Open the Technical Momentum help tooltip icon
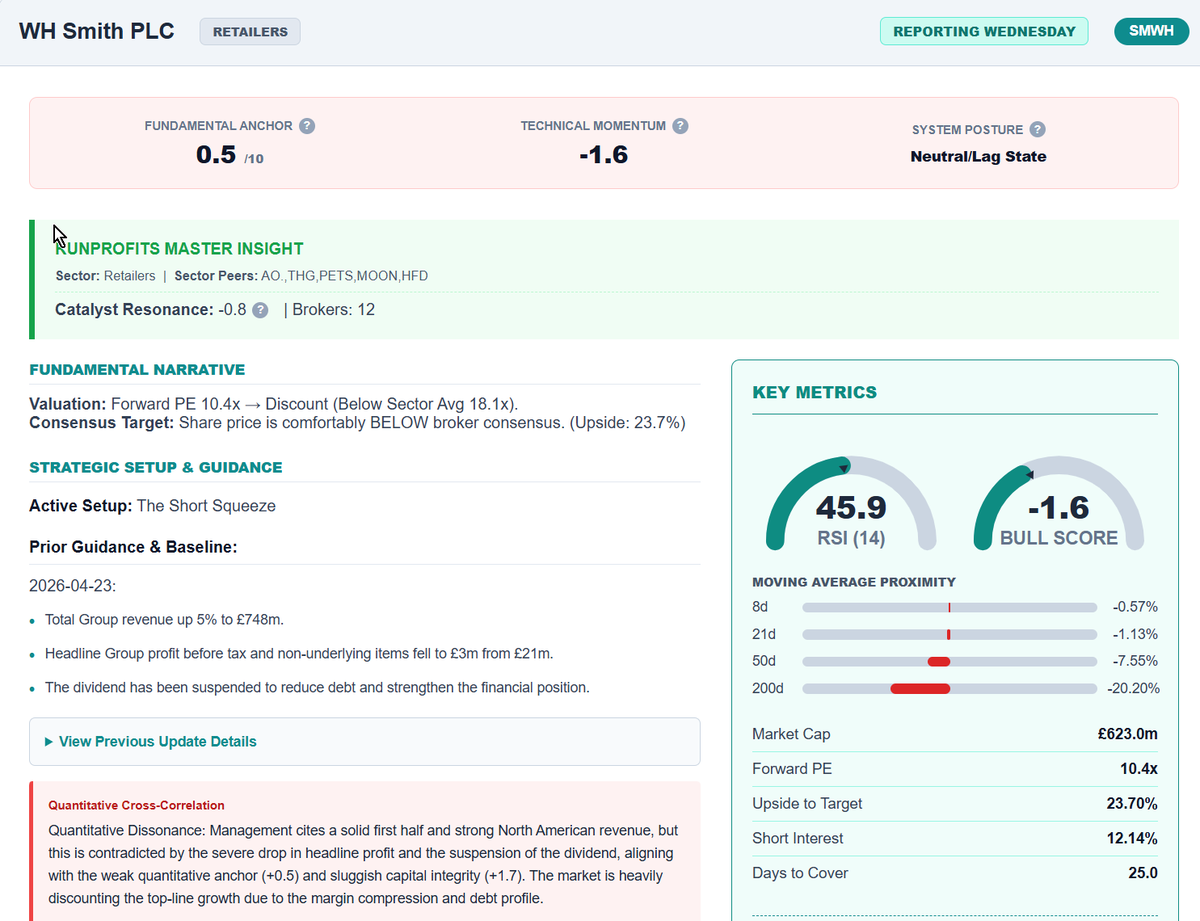 click(680, 126)
